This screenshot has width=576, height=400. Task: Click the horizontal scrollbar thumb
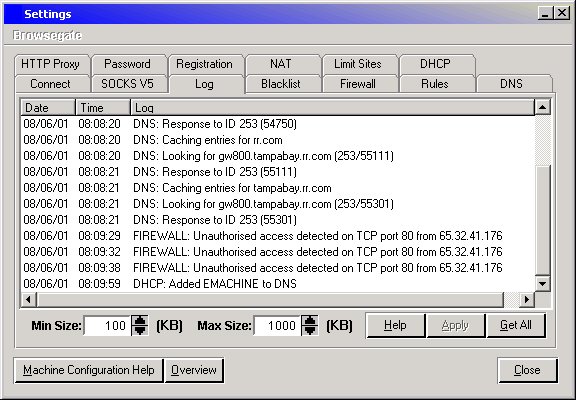pyautogui.click(x=270, y=300)
